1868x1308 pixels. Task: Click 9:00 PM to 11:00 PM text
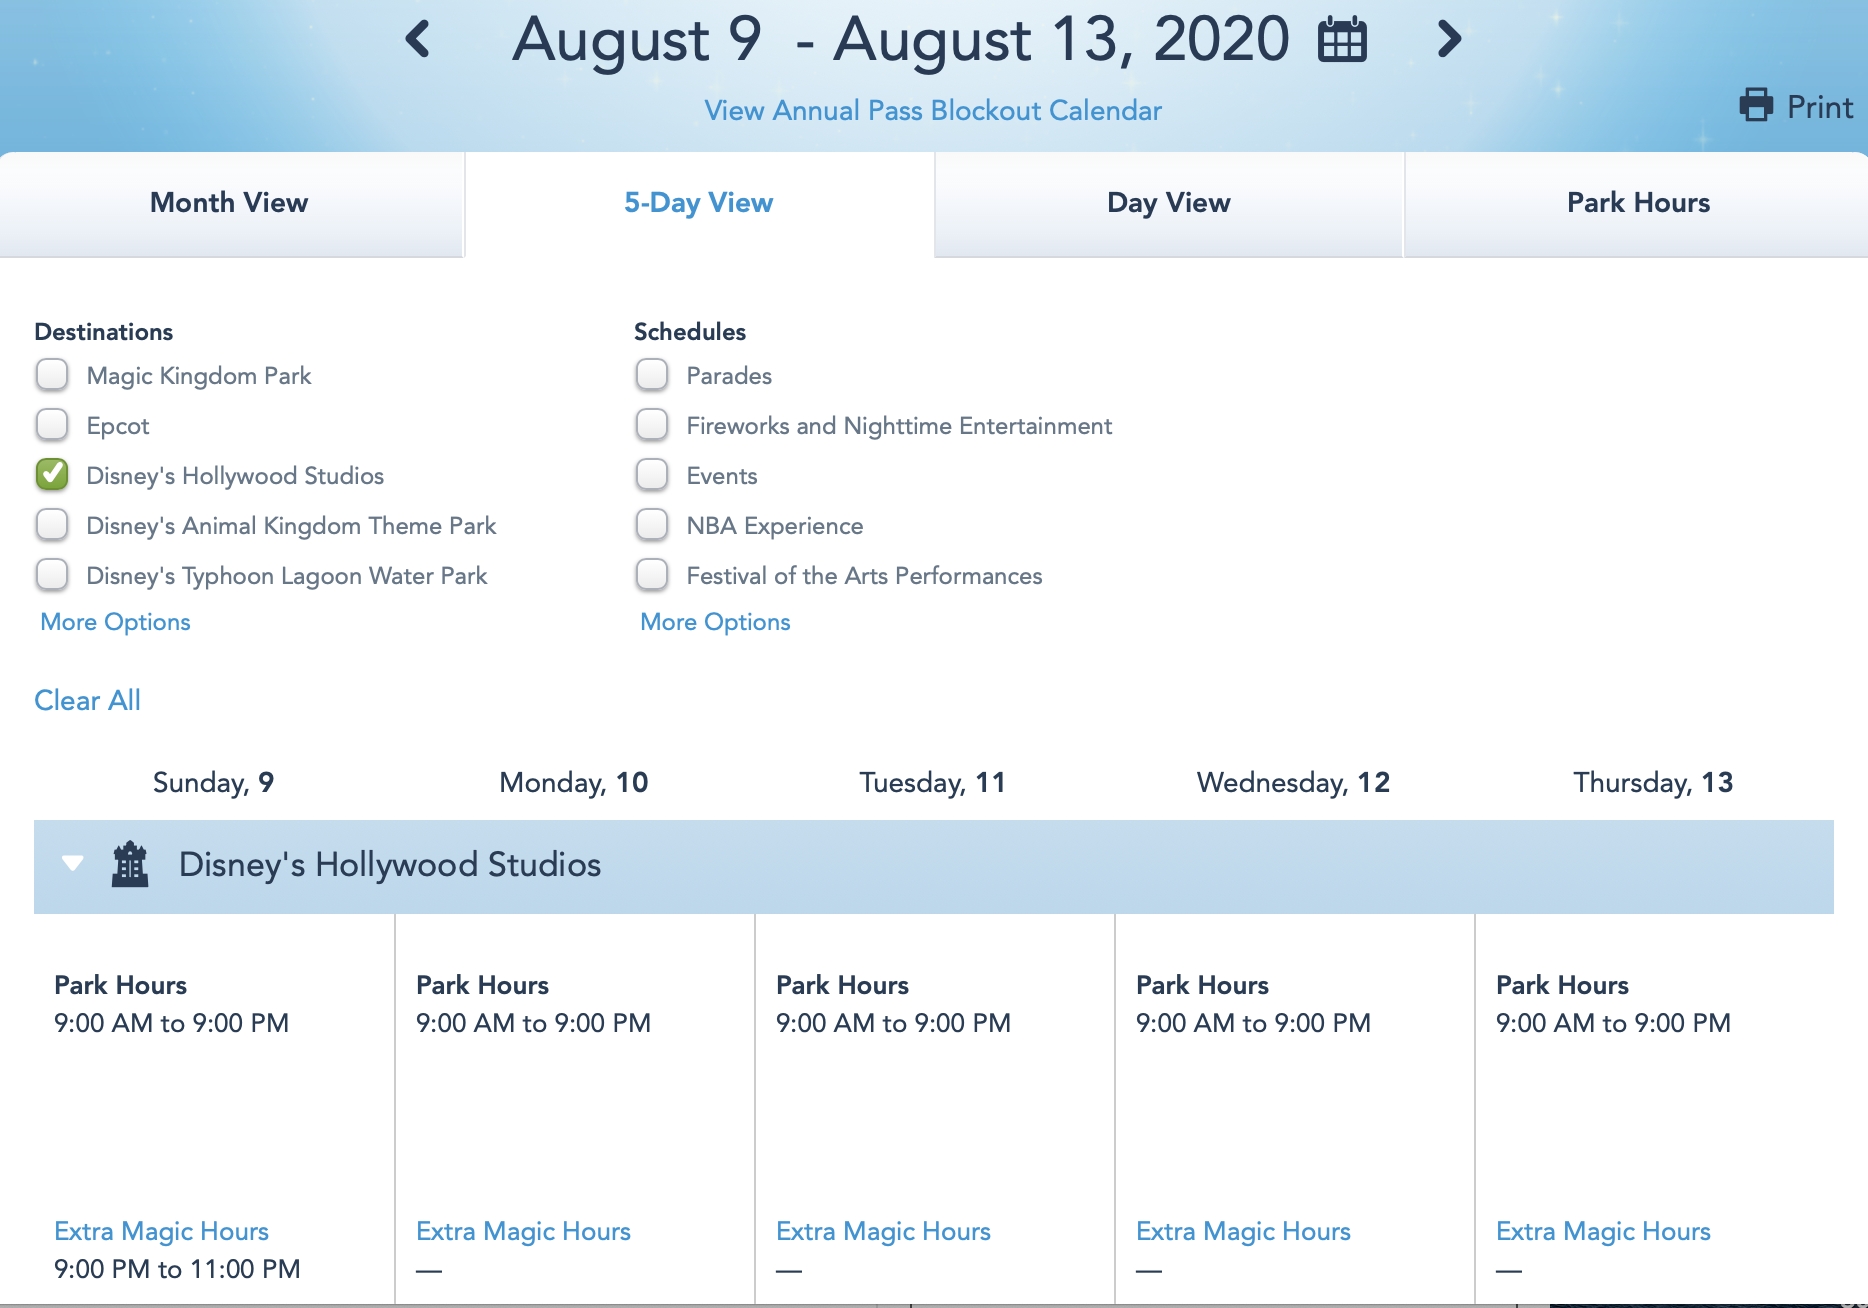pyautogui.click(x=177, y=1269)
